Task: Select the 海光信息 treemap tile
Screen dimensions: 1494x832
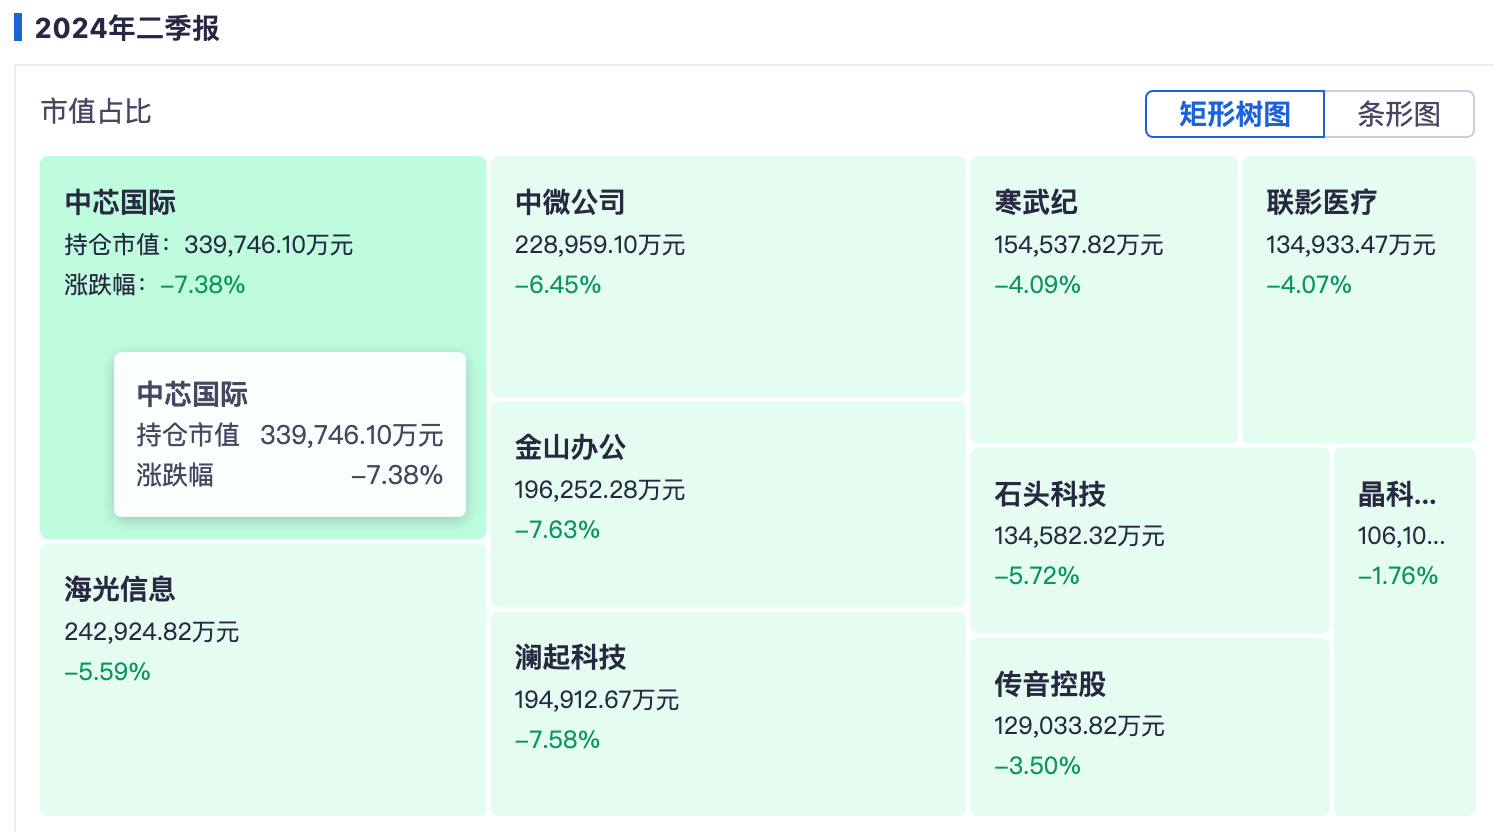Action: [x=262, y=740]
